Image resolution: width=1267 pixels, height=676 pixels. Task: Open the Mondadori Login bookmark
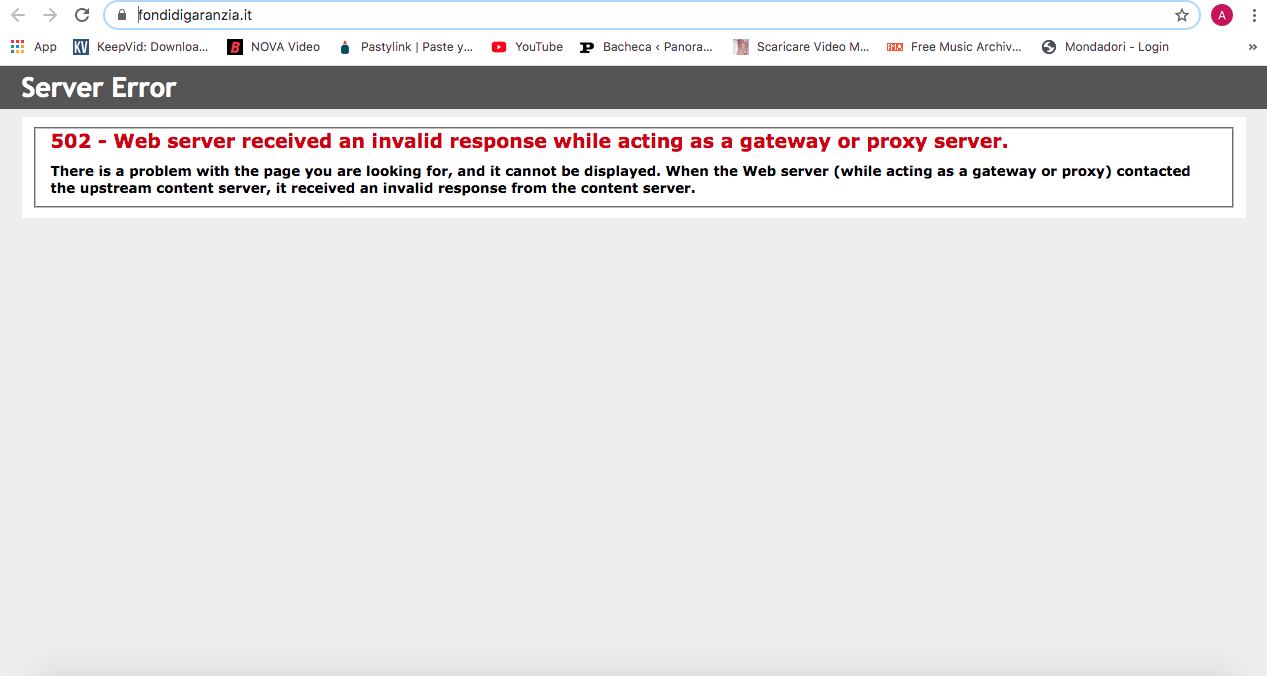pos(1105,47)
